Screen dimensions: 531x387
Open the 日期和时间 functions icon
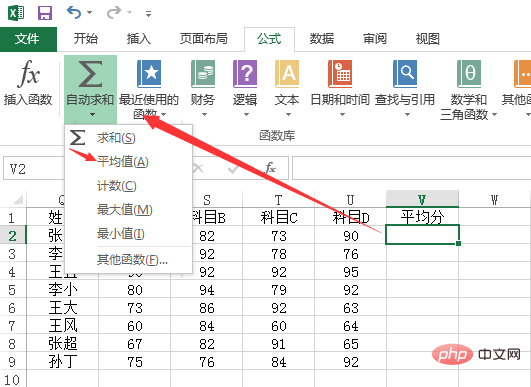tap(340, 74)
